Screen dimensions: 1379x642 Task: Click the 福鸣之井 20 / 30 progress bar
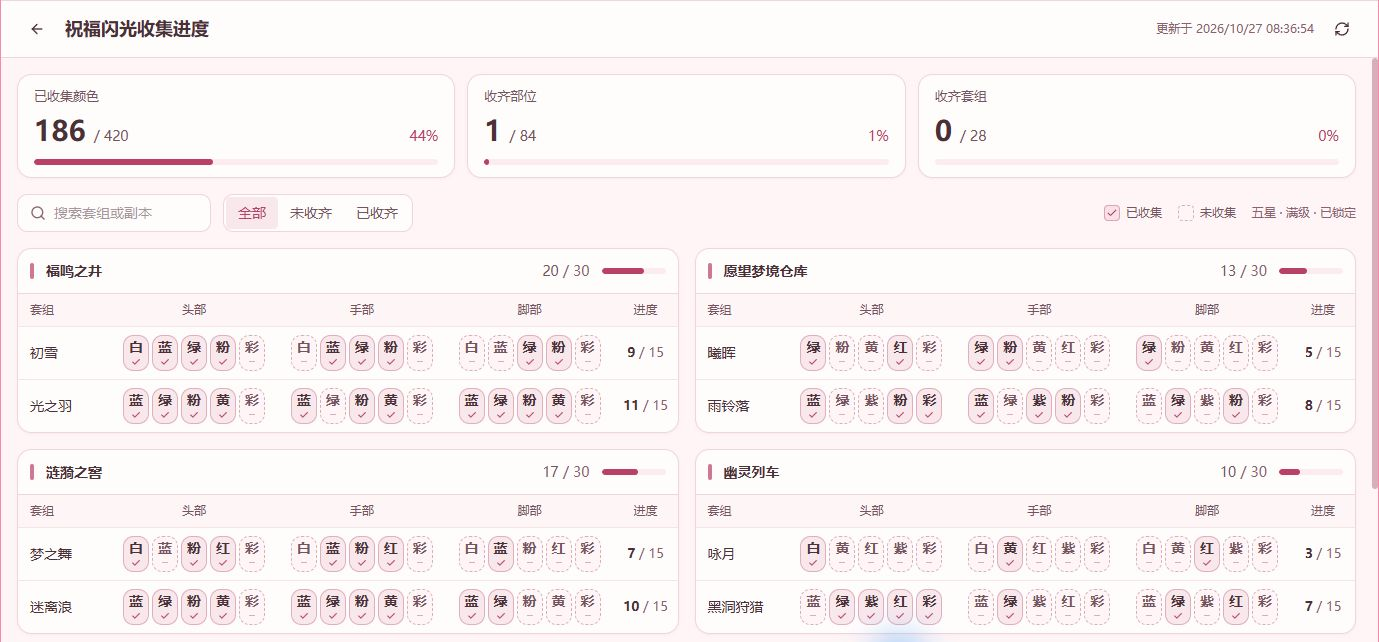tap(634, 271)
